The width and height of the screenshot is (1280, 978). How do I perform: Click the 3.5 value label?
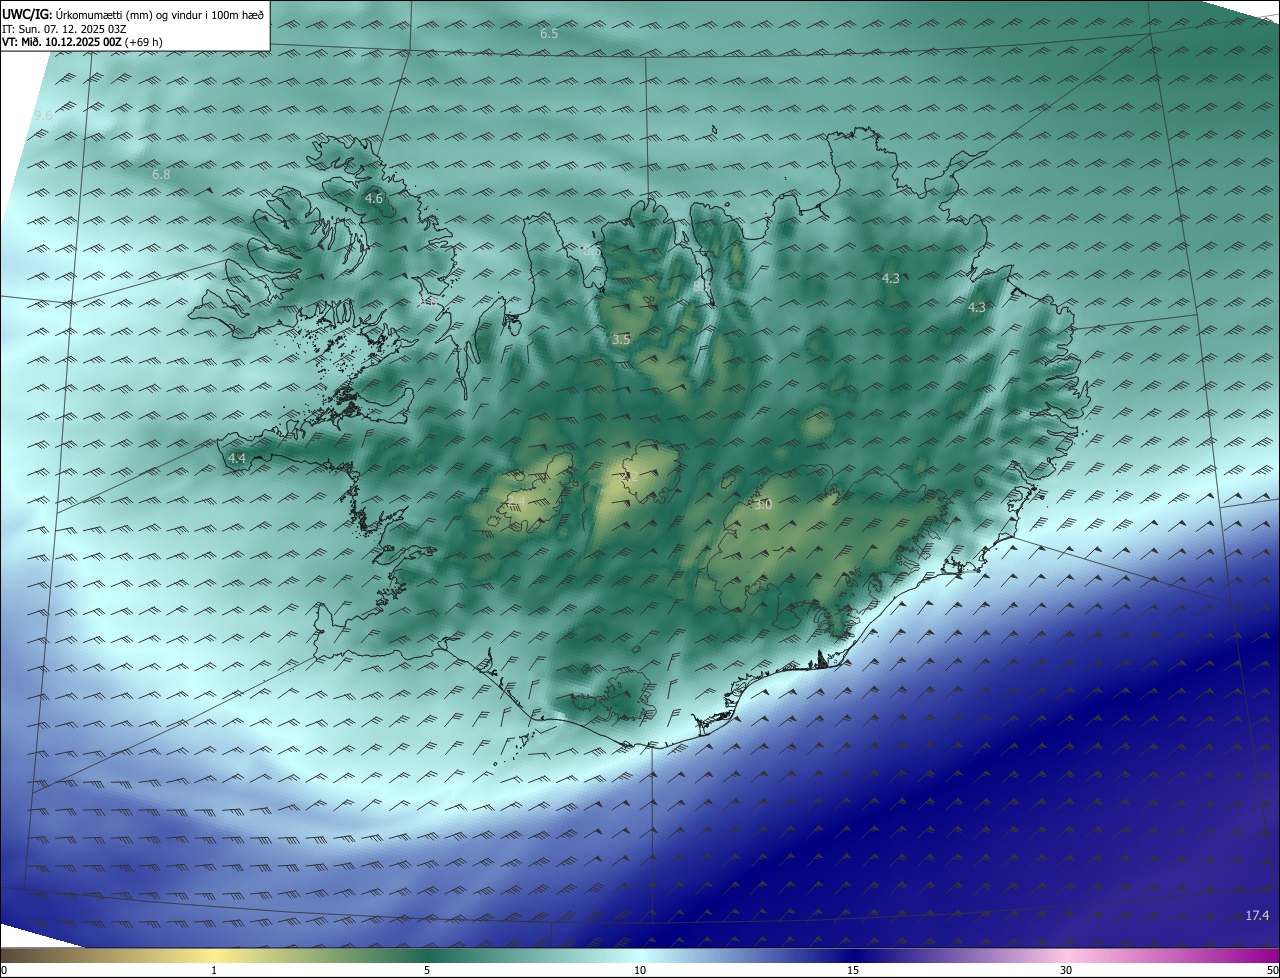click(621, 340)
